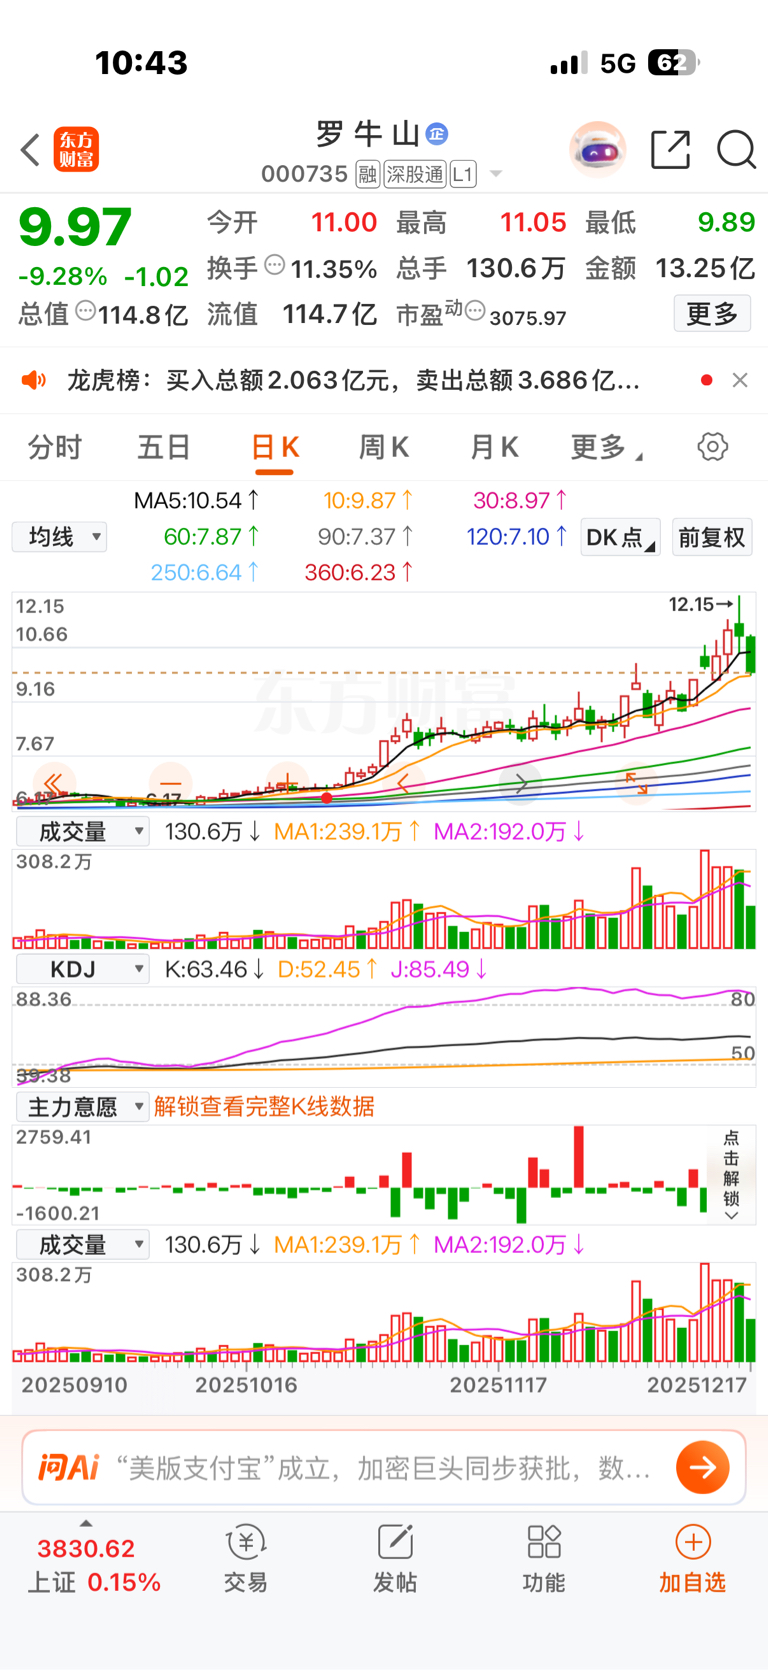Image resolution: width=768 pixels, height=1670 pixels.
Task: Zoom out chart with minus icon
Action: (x=170, y=783)
